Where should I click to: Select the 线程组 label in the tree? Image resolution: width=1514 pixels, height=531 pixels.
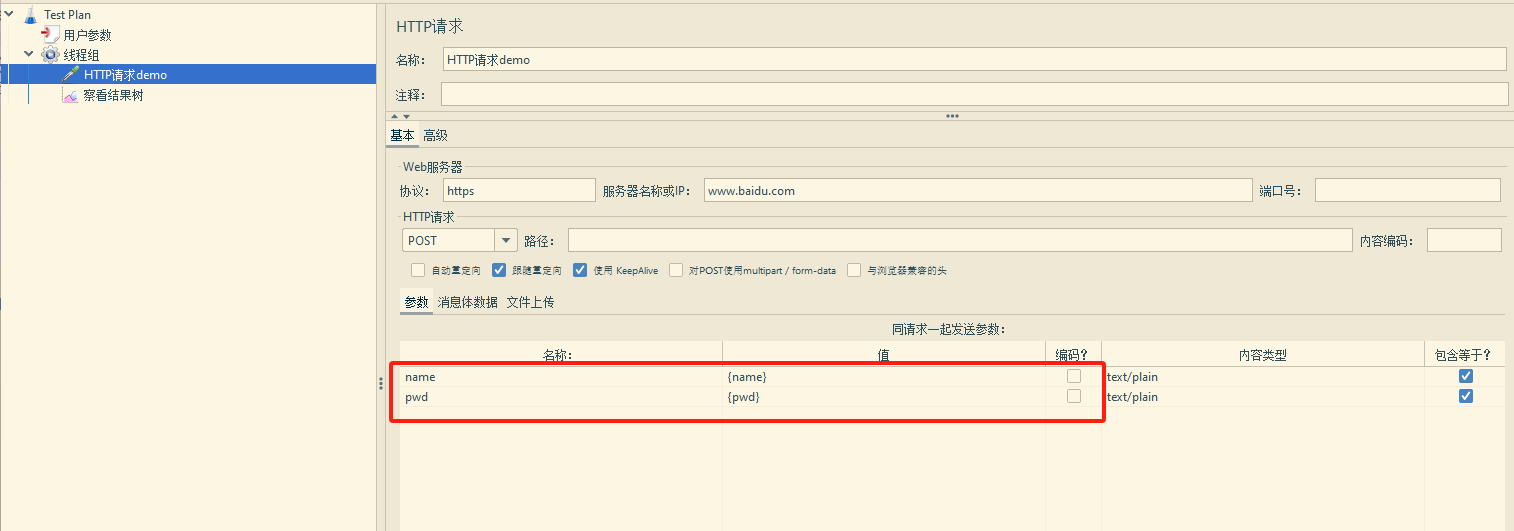[x=81, y=55]
